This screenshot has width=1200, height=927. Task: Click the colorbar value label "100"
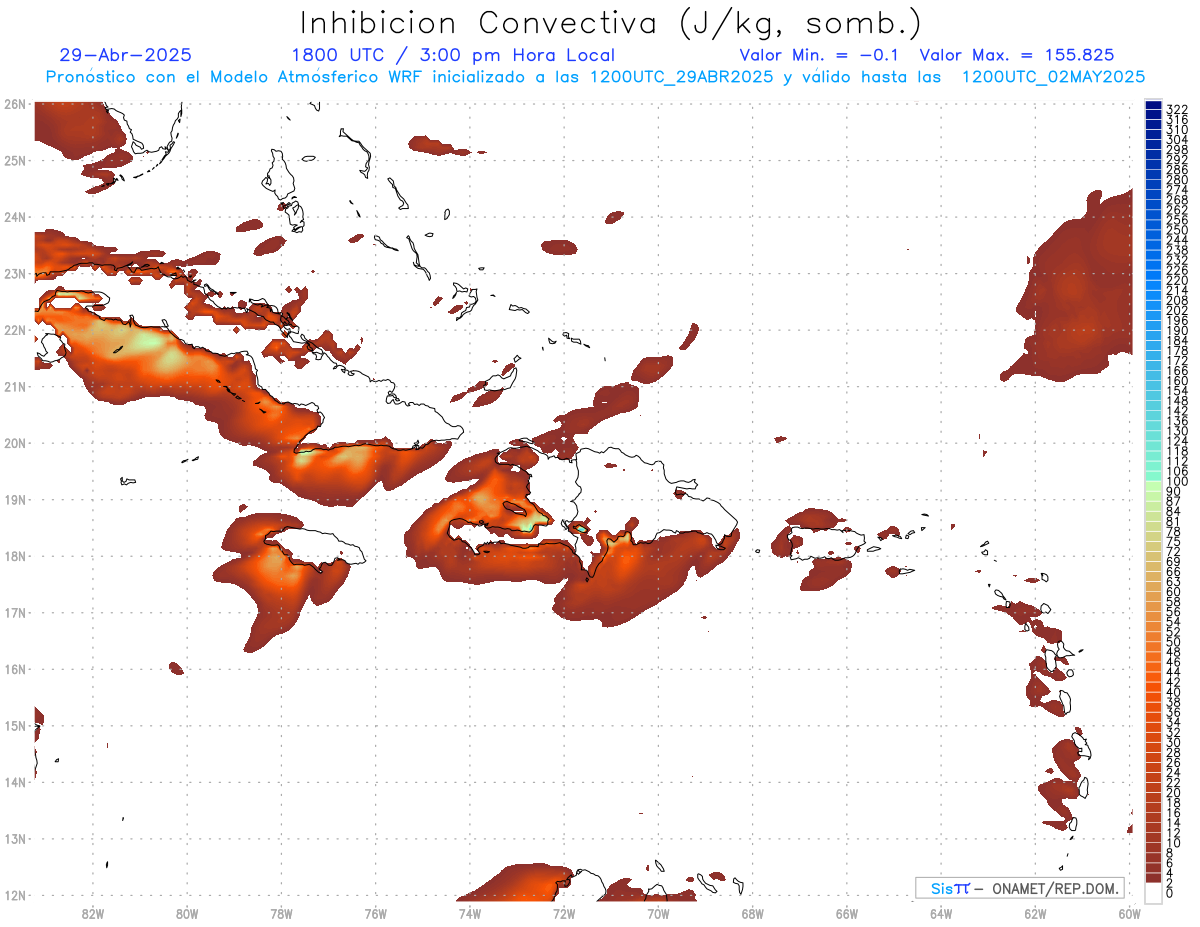pyautogui.click(x=1176, y=482)
